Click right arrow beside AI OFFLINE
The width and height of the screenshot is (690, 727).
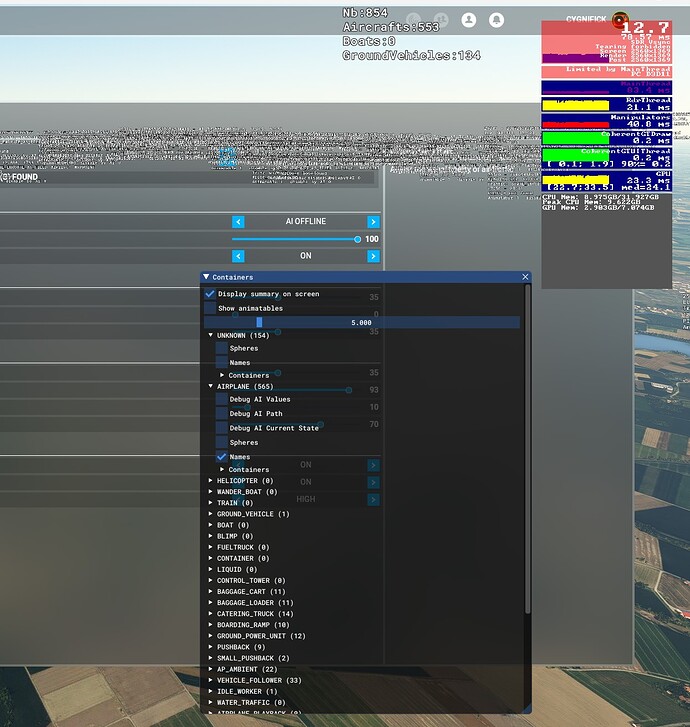373,222
